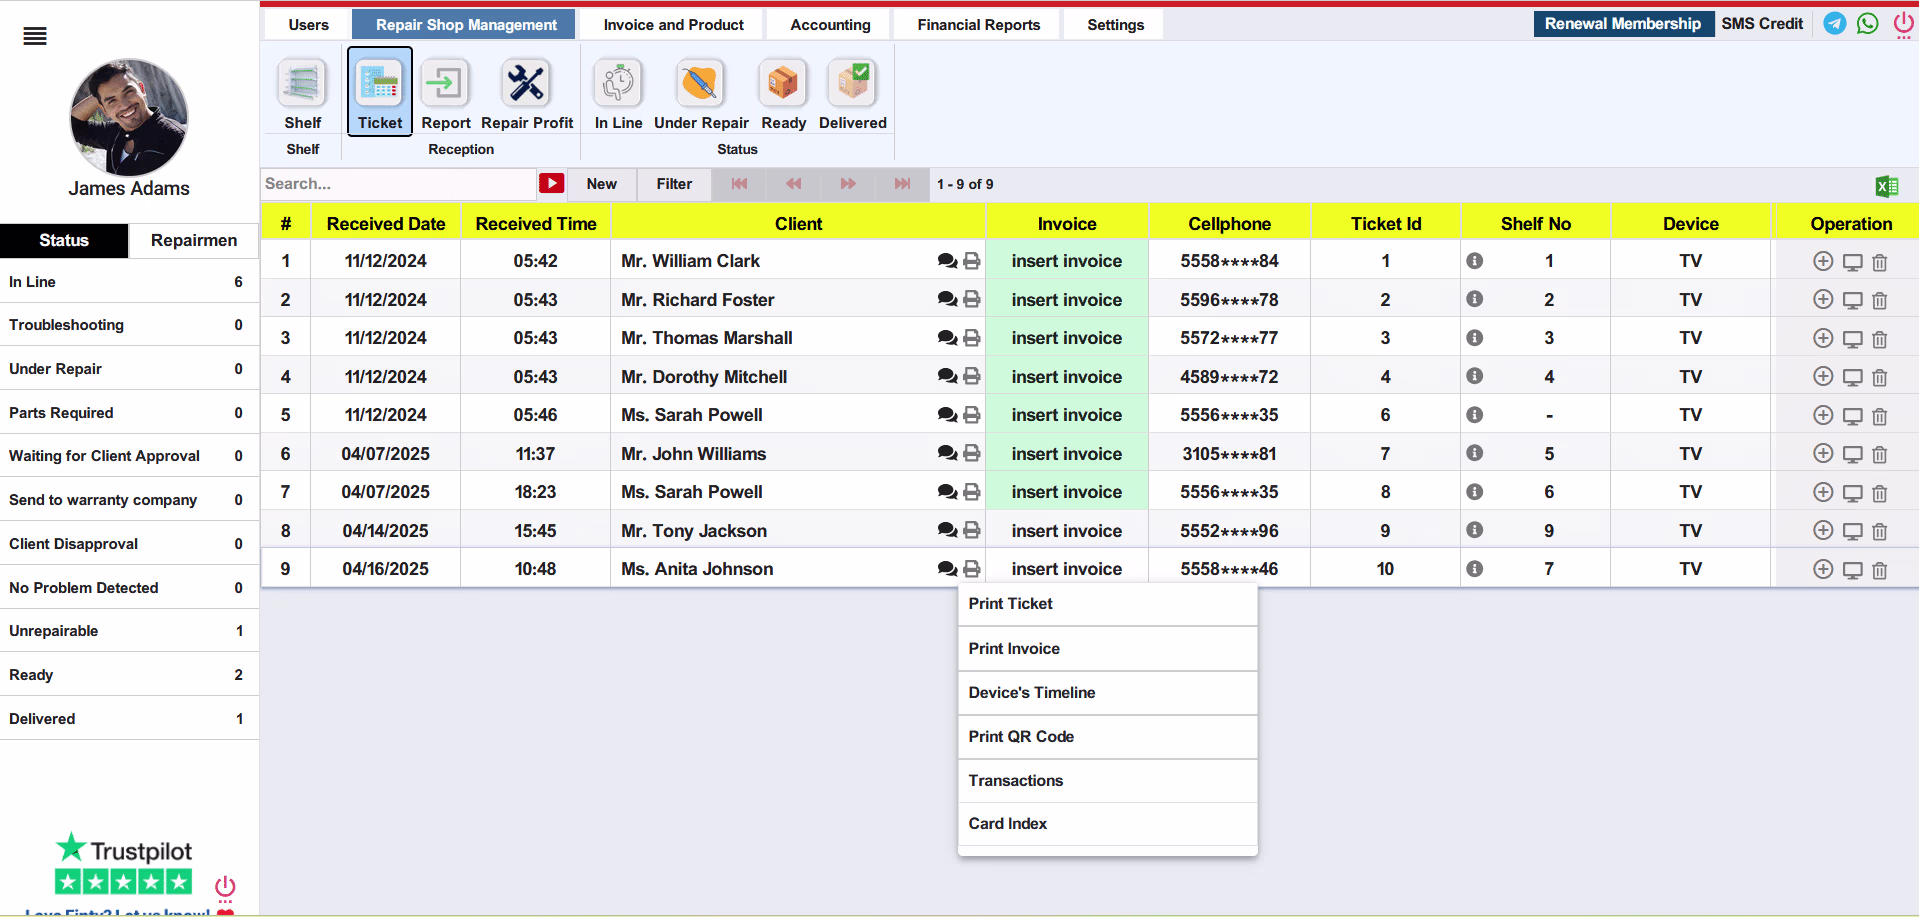The width and height of the screenshot is (1919, 917).
Task: Open Financial Reports tab
Action: (979, 25)
